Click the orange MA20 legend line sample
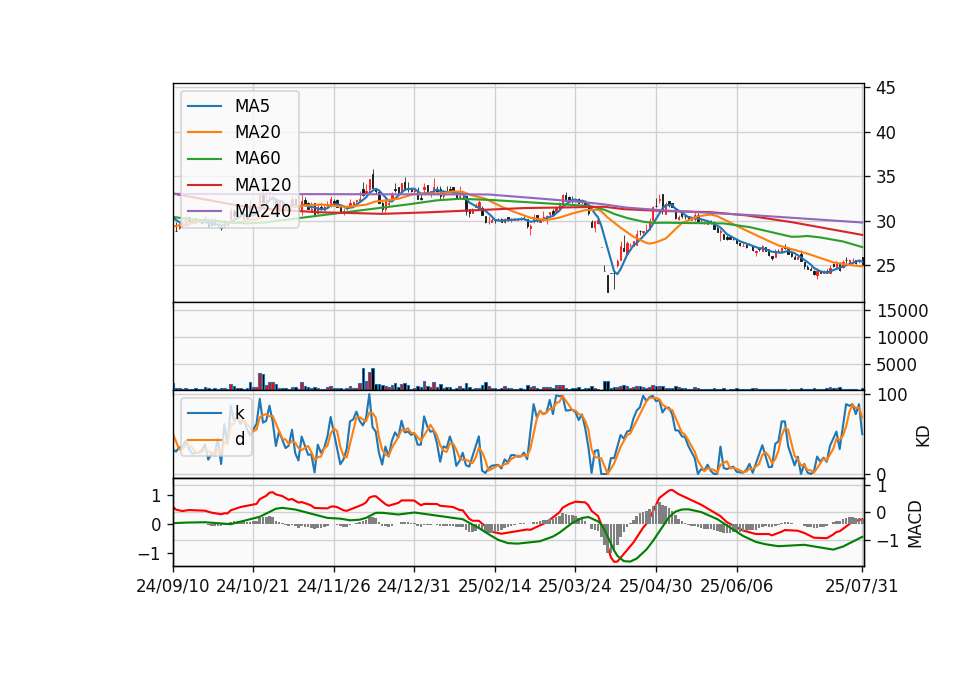The image size is (960, 690). point(204,133)
